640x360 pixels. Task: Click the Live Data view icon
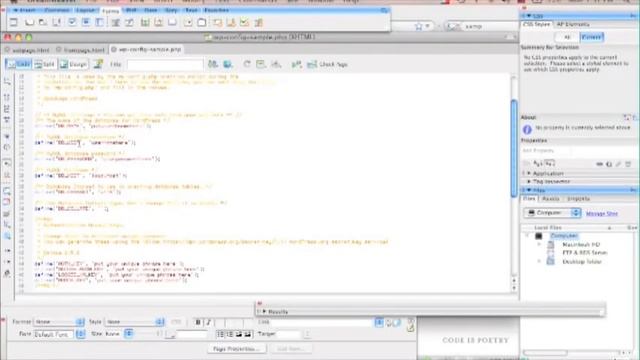(x=98, y=64)
